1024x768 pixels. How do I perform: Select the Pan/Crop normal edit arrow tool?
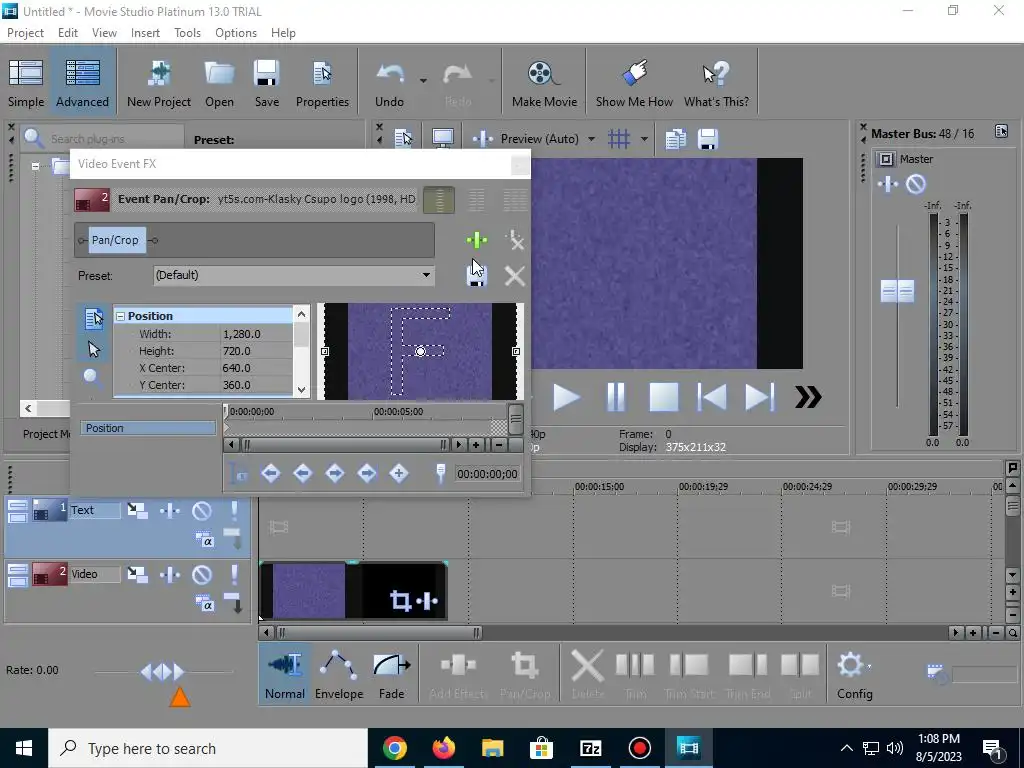pyautogui.click(x=93, y=349)
